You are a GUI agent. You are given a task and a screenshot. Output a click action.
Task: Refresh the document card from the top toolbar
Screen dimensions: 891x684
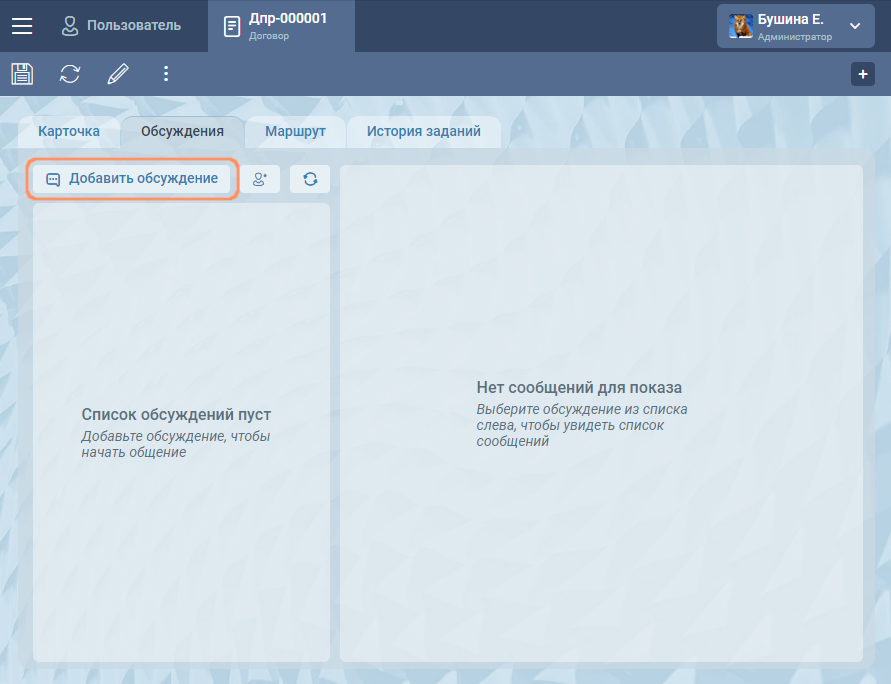click(x=70, y=74)
